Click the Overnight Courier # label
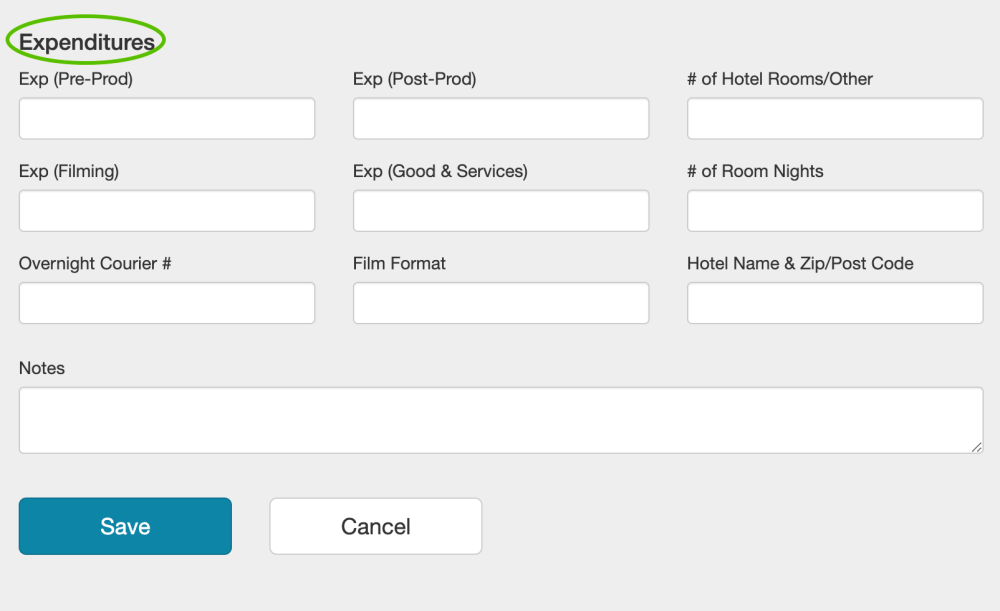The image size is (1000, 611). tap(95, 264)
